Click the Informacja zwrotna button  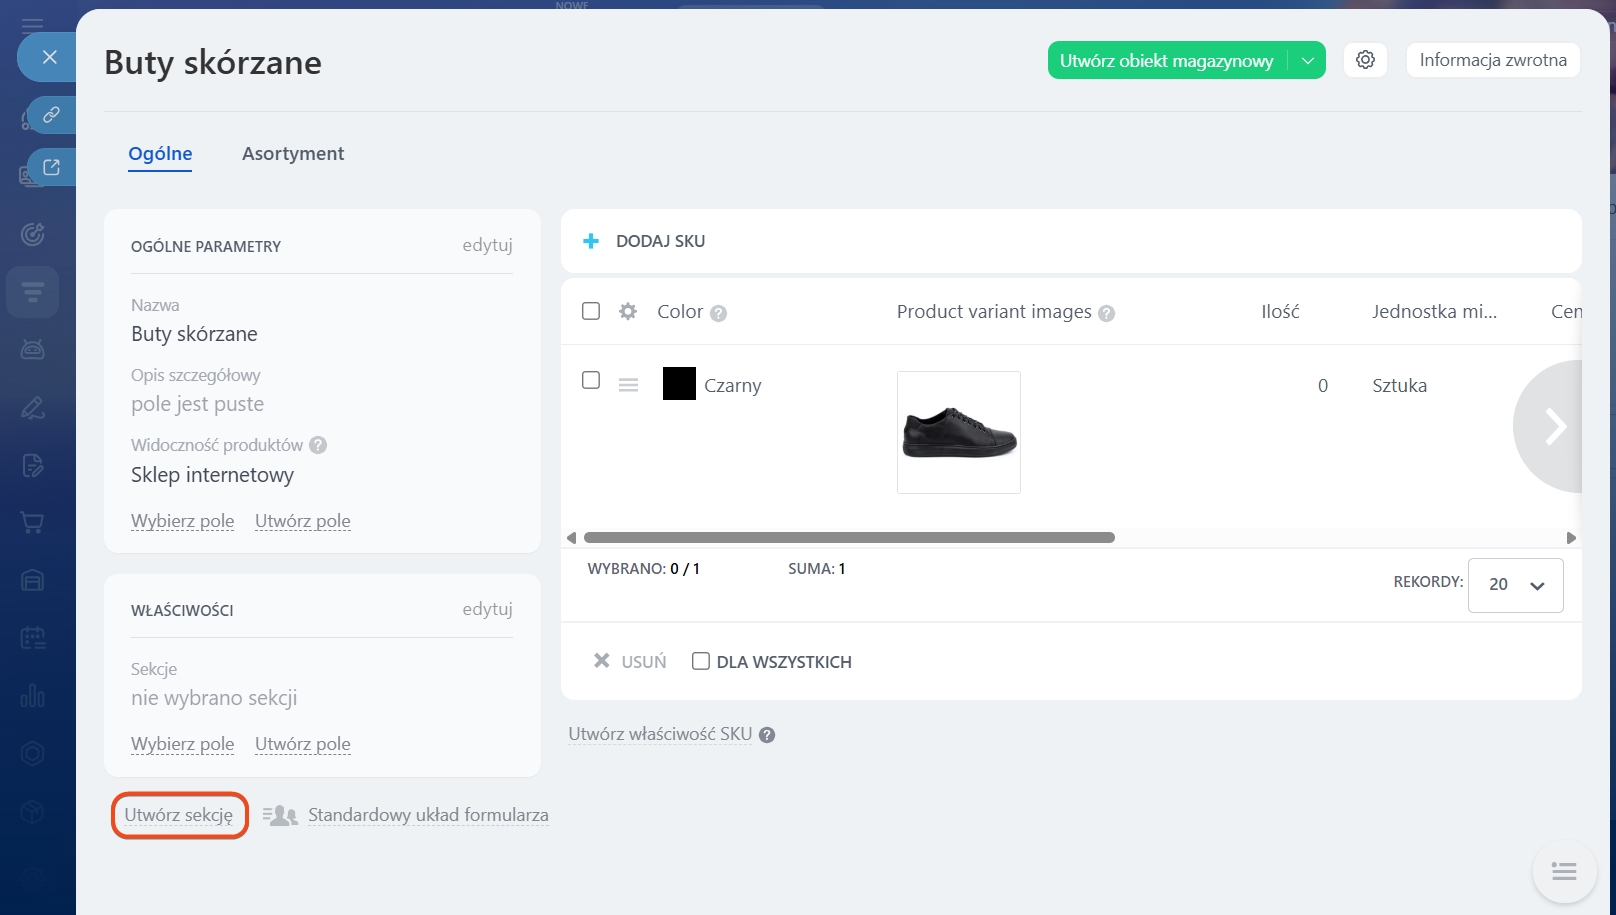coord(1492,60)
